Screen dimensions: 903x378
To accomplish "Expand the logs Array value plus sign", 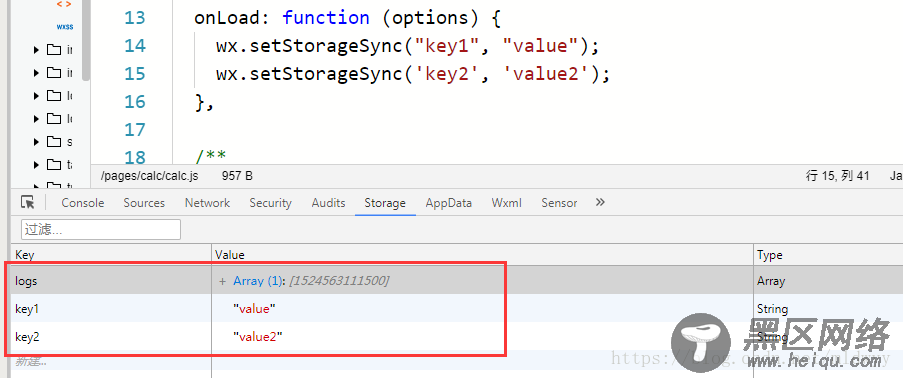I will click(222, 281).
